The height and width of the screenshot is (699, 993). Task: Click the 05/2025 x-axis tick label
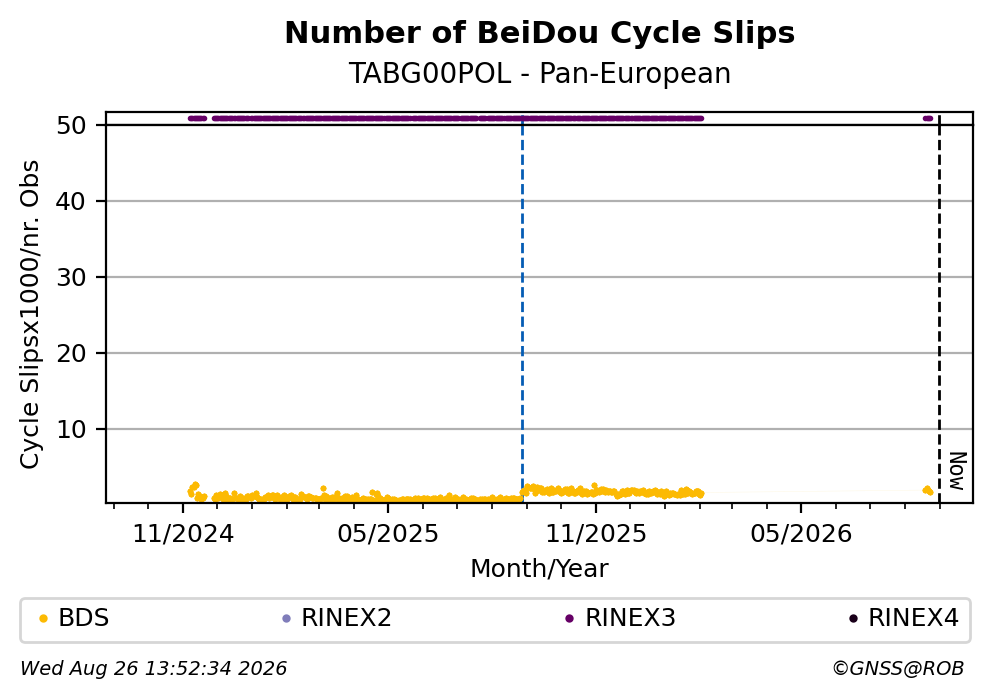(x=388, y=534)
